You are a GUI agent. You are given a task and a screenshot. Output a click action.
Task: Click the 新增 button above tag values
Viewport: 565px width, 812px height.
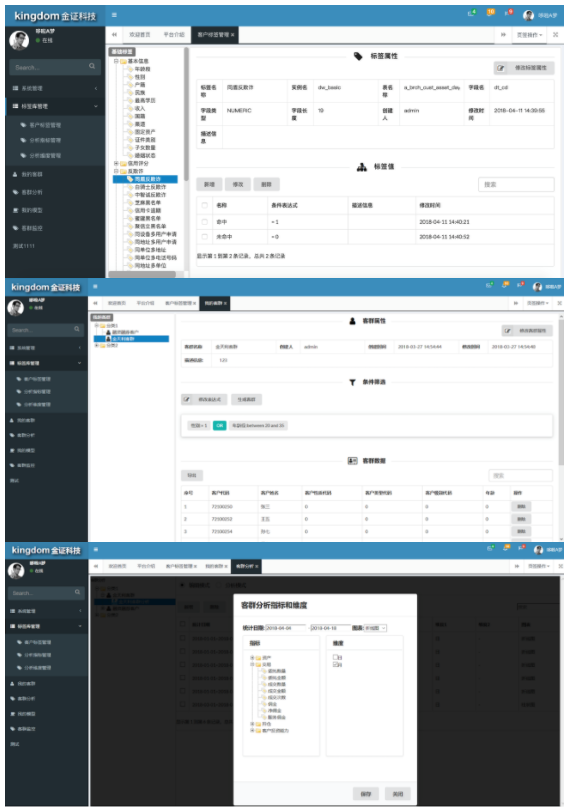[209, 184]
